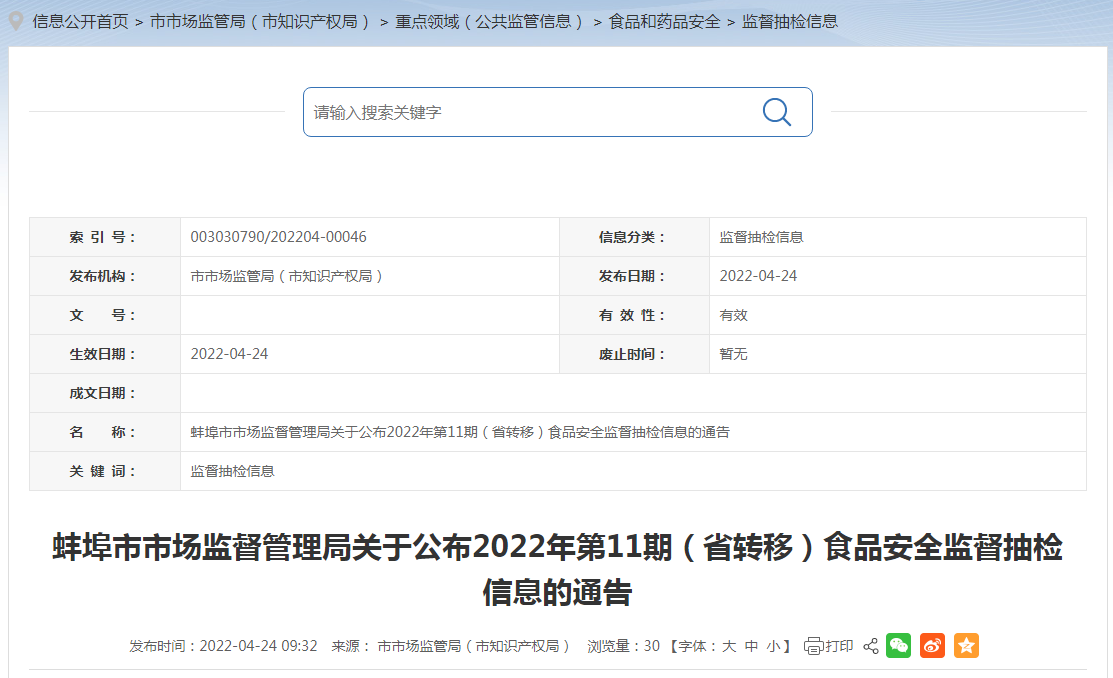Click the 索引号 label cell
Screen dimensions: 1113x678
coord(105,237)
